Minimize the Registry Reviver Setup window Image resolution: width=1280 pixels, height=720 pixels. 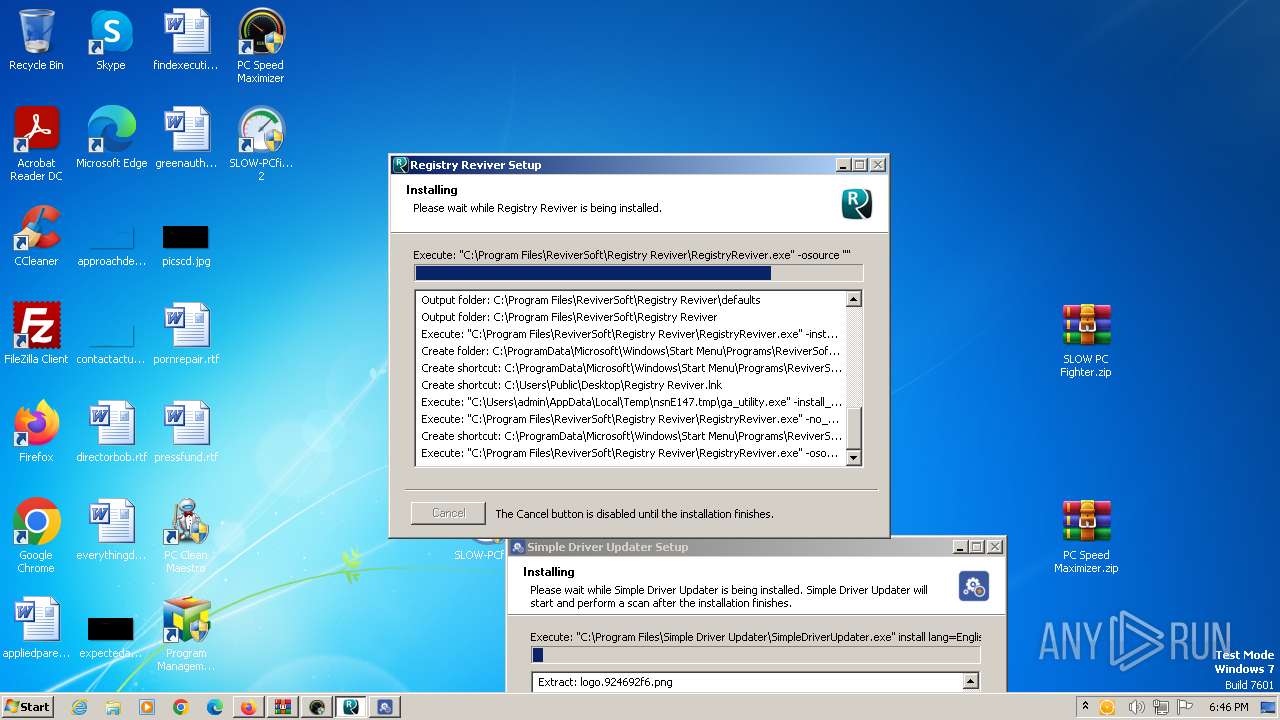(x=843, y=165)
